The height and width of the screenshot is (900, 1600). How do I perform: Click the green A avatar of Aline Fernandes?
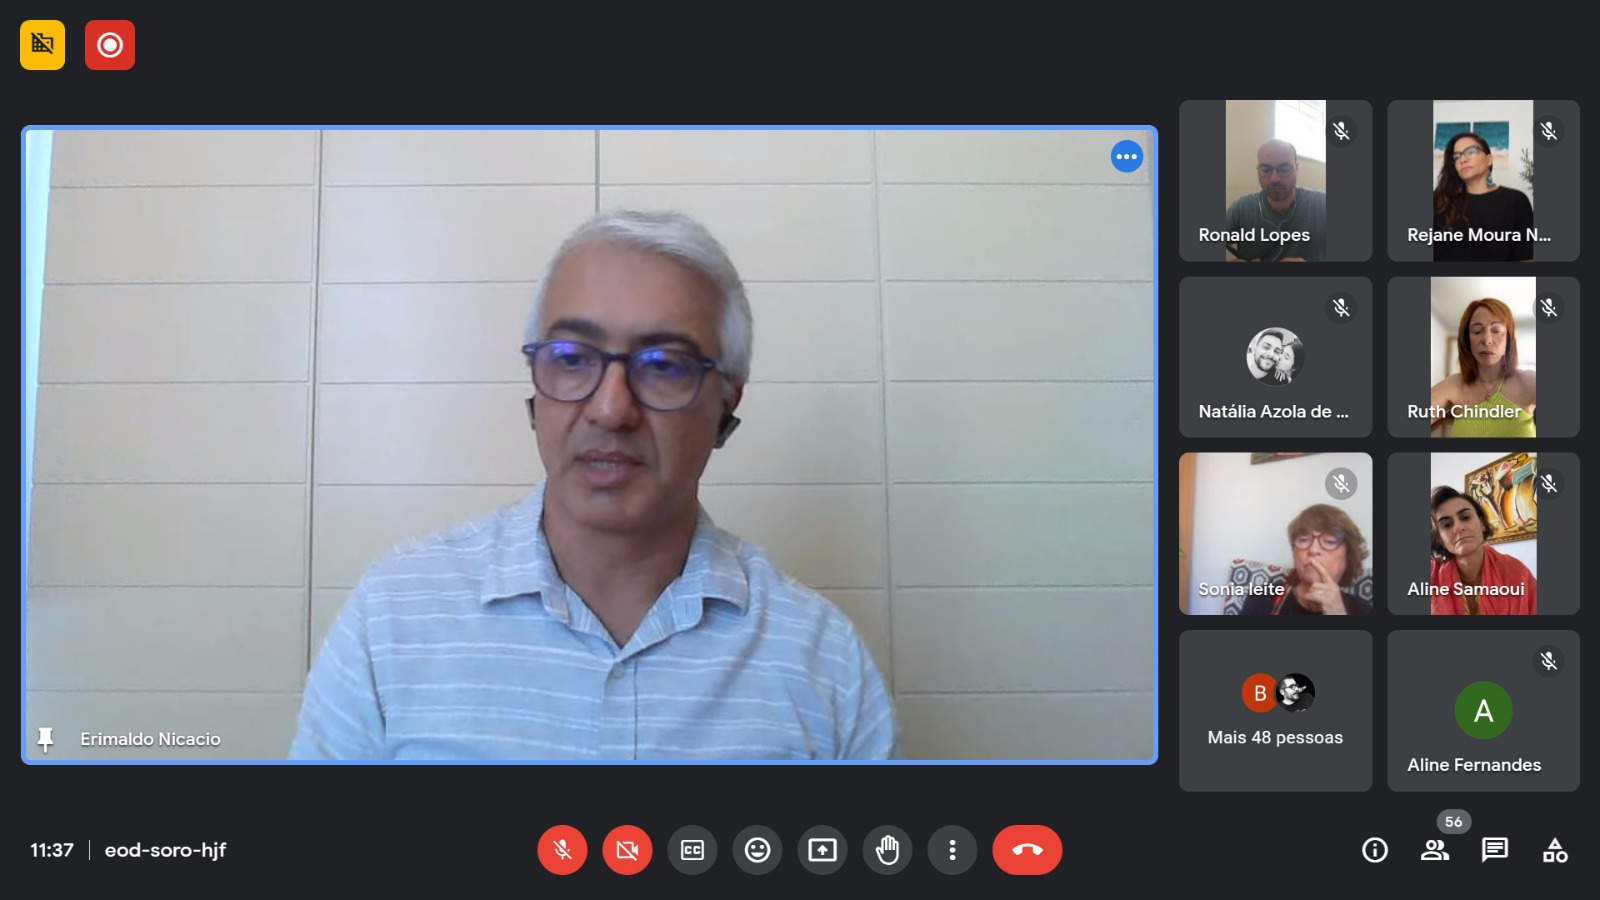[x=1483, y=710]
